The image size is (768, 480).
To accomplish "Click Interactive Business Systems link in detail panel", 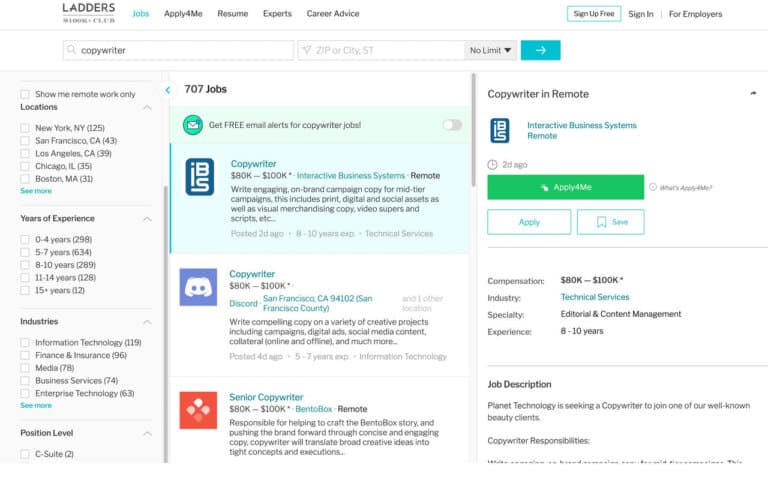I will 582,125.
